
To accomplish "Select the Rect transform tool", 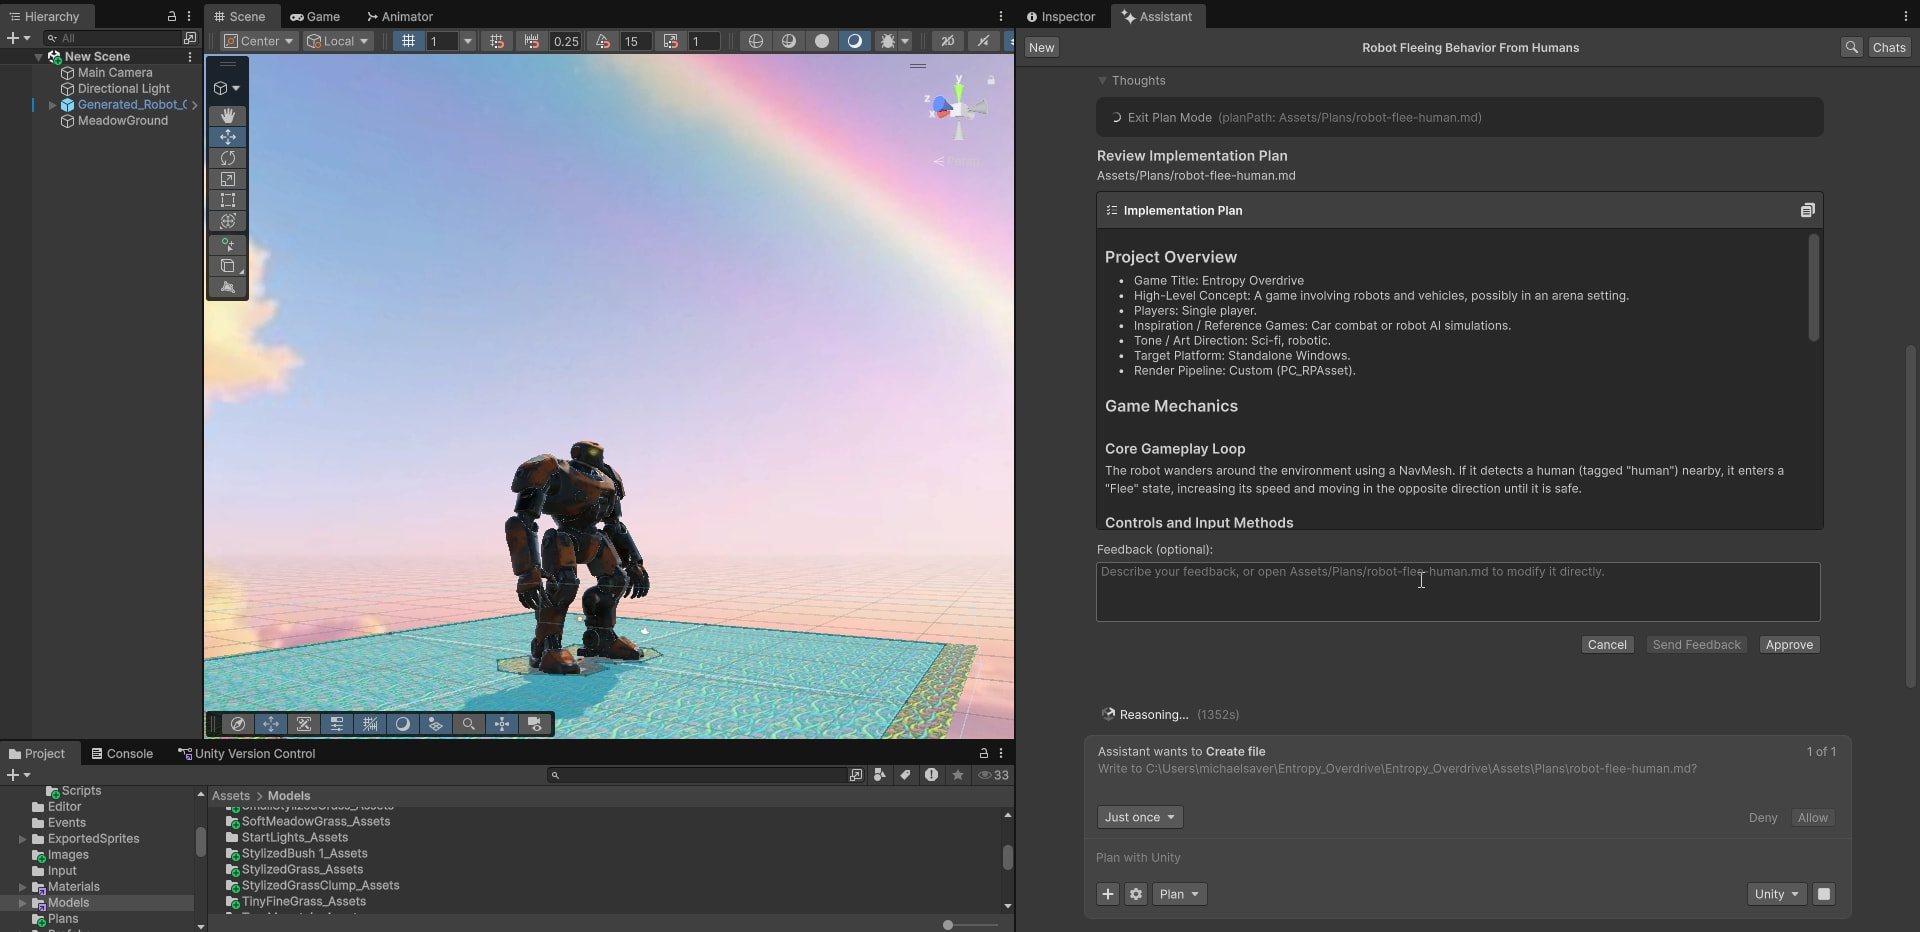I will (x=228, y=200).
